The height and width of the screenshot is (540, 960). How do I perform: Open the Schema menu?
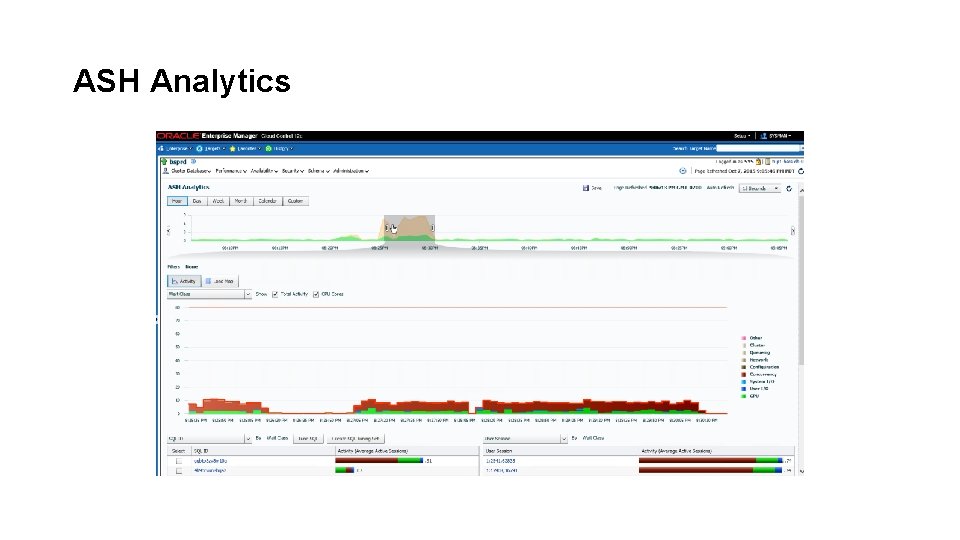pos(319,171)
